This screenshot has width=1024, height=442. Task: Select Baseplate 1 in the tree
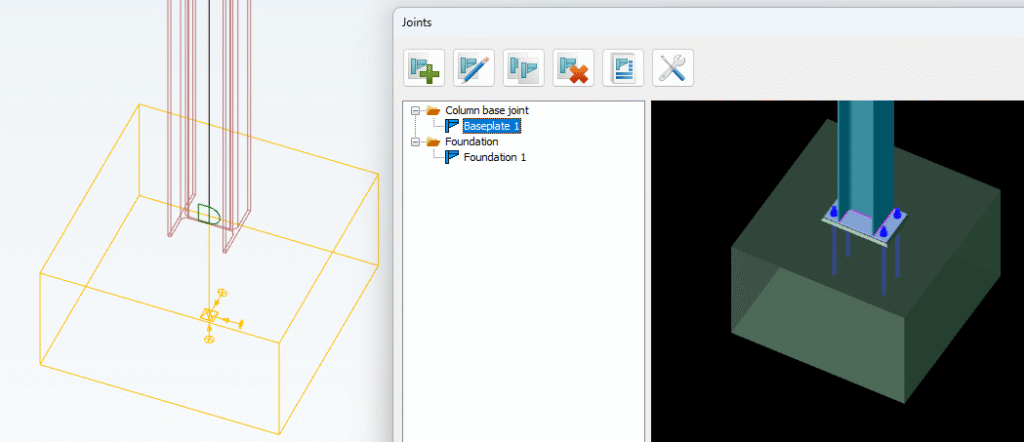coord(492,126)
